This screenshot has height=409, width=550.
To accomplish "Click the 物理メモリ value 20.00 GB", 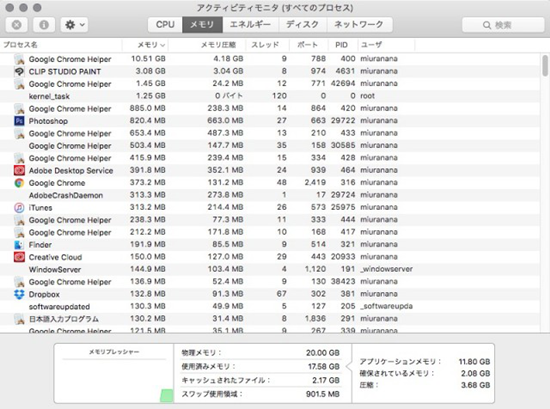I will [323, 353].
